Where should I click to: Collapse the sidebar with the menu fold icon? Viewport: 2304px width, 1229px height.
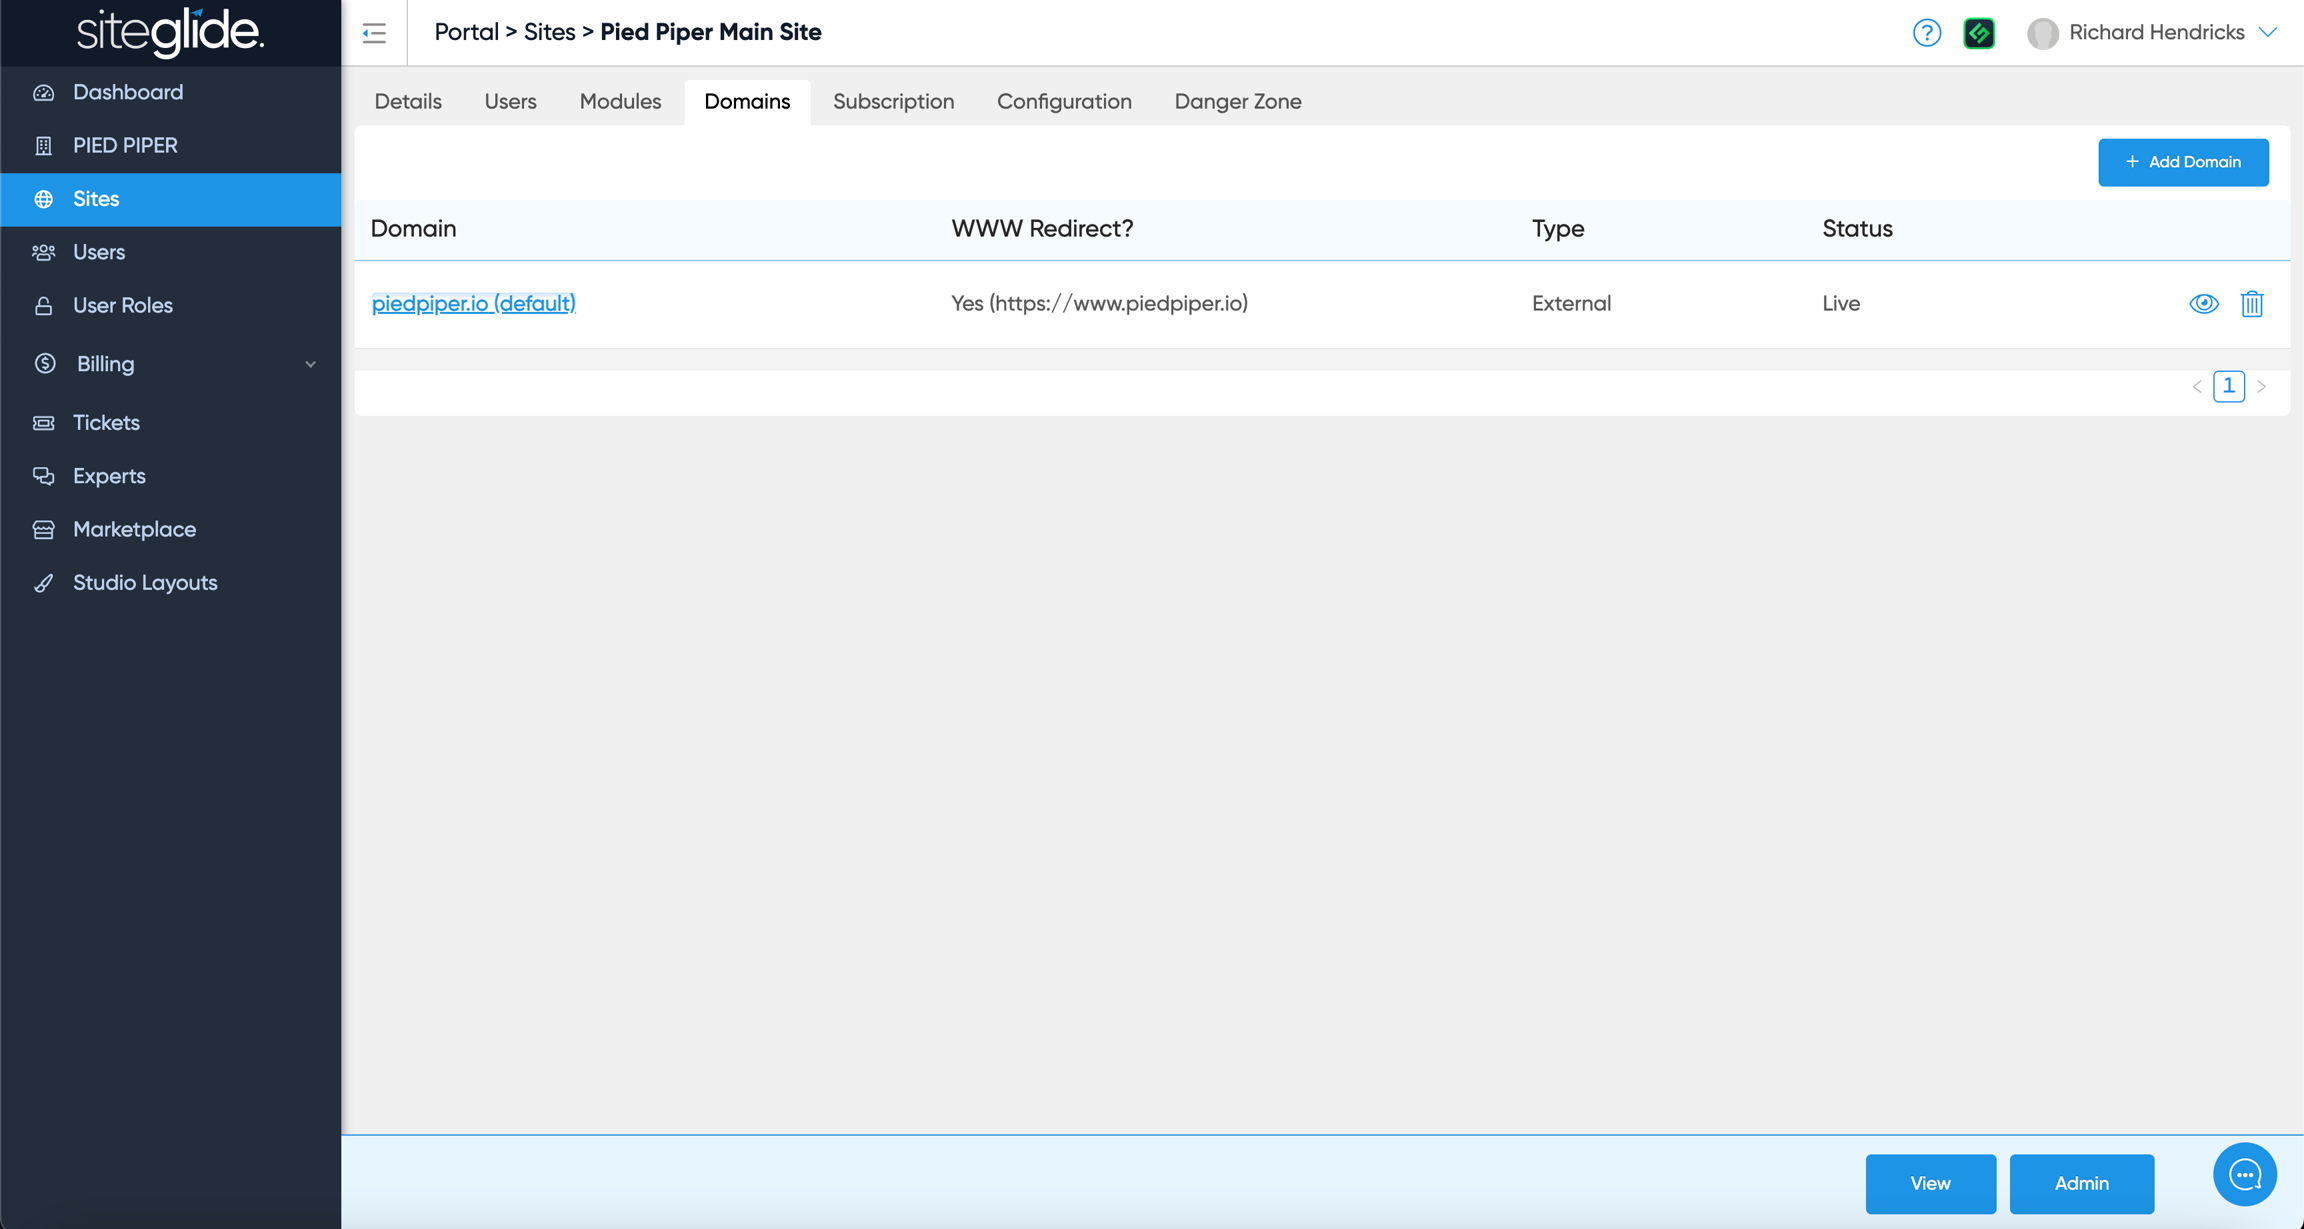(x=374, y=33)
